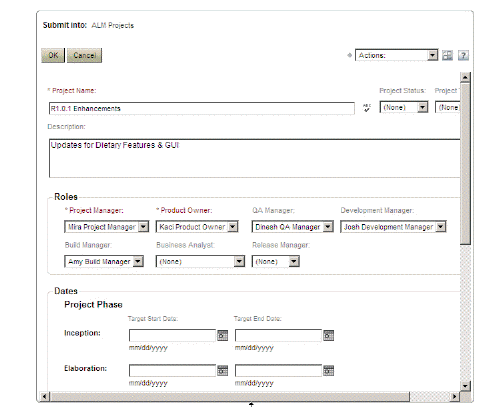The height and width of the screenshot is (414, 478).
Task: Open the QA Manager dropdown
Action: point(292,227)
